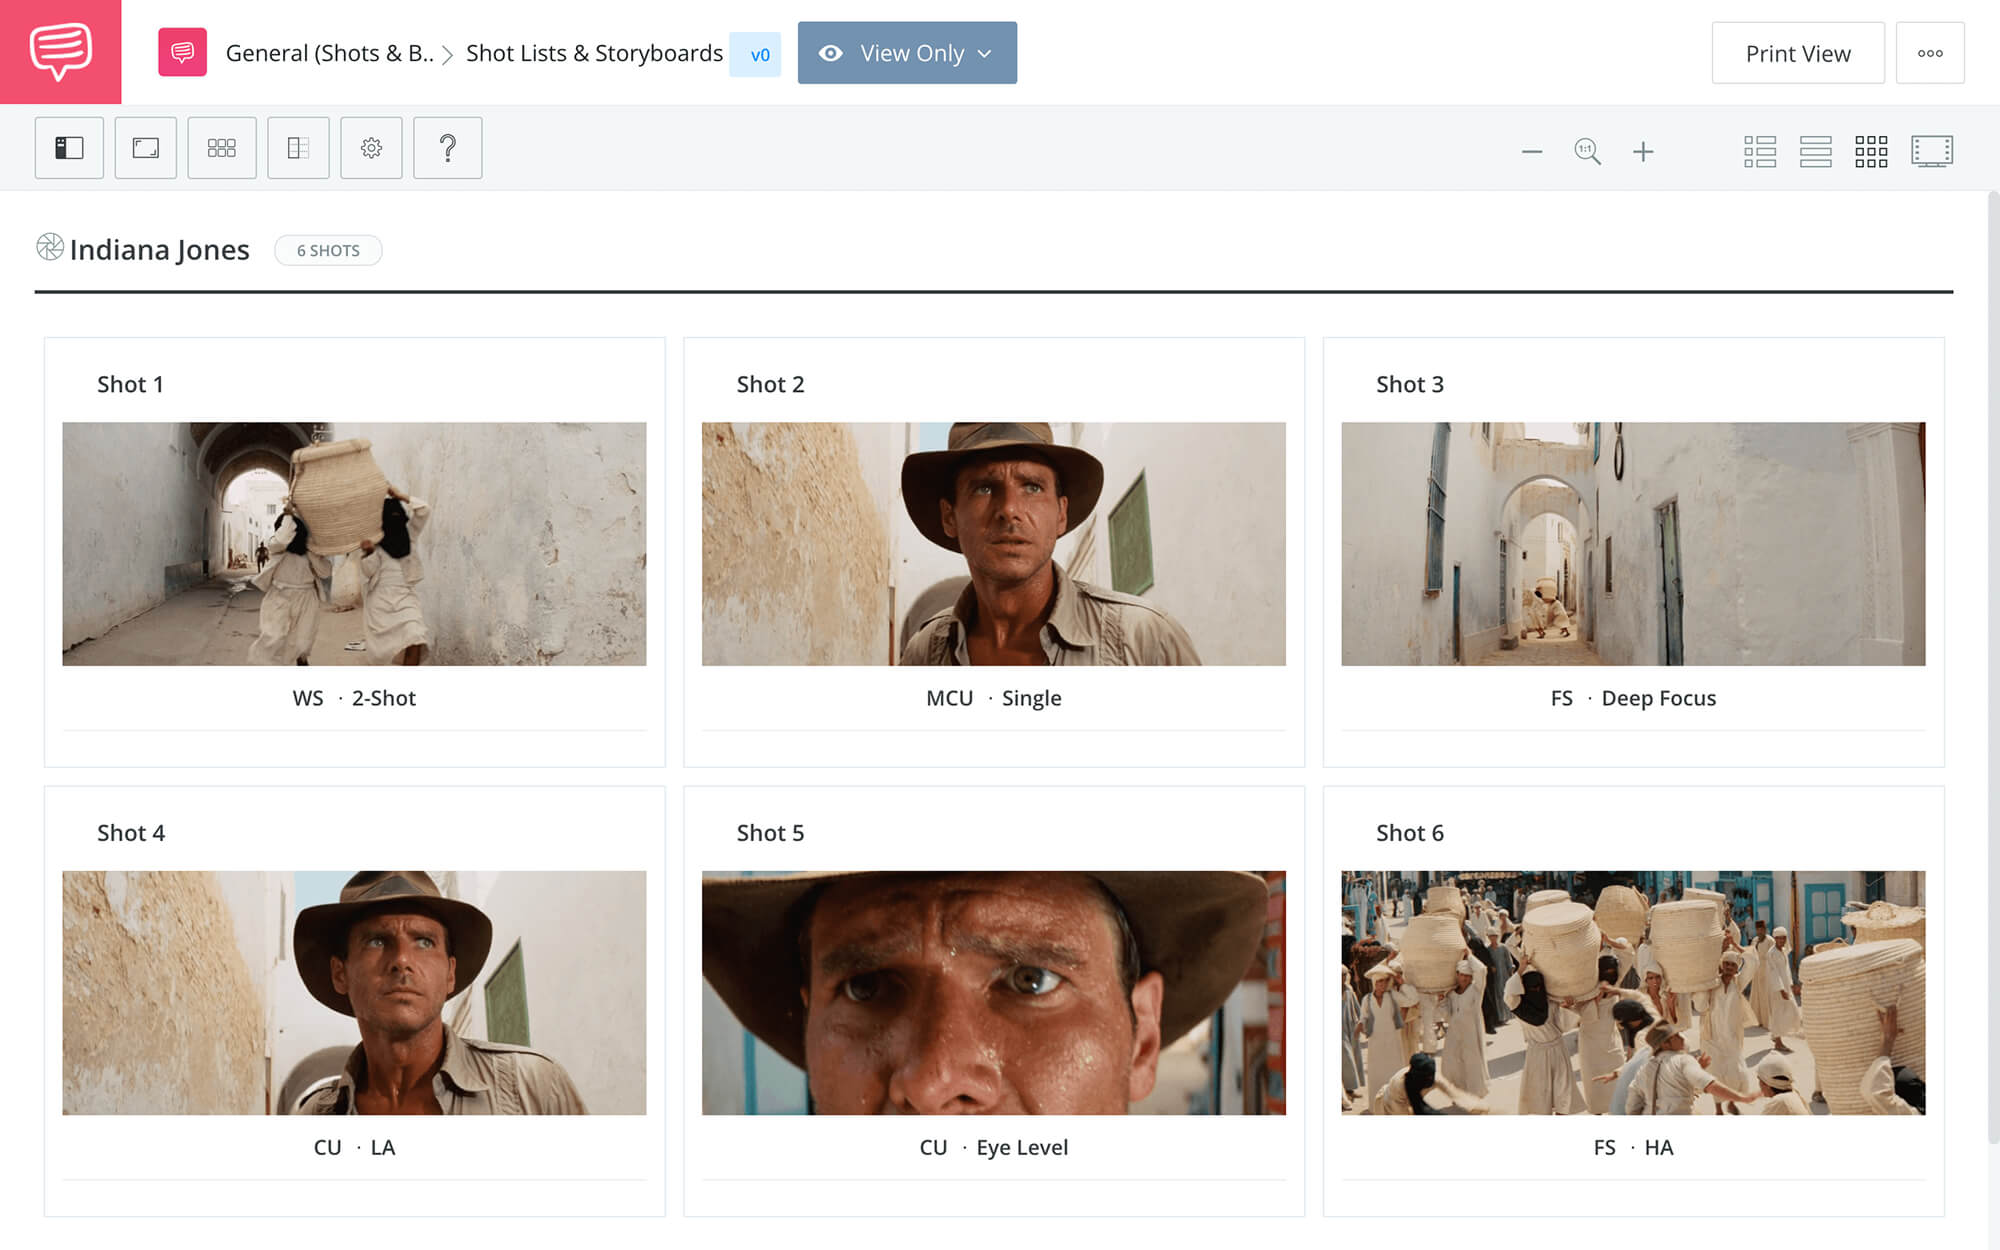Click the Single framing text

click(1032, 698)
